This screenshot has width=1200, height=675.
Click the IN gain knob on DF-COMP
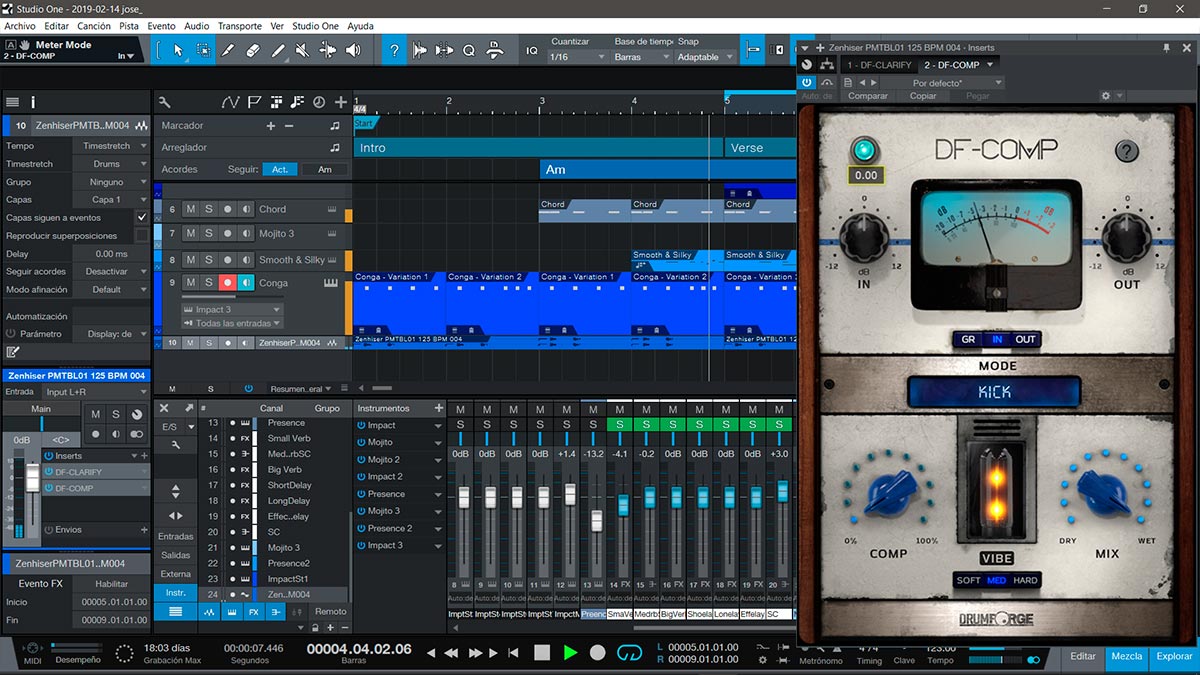tap(864, 238)
